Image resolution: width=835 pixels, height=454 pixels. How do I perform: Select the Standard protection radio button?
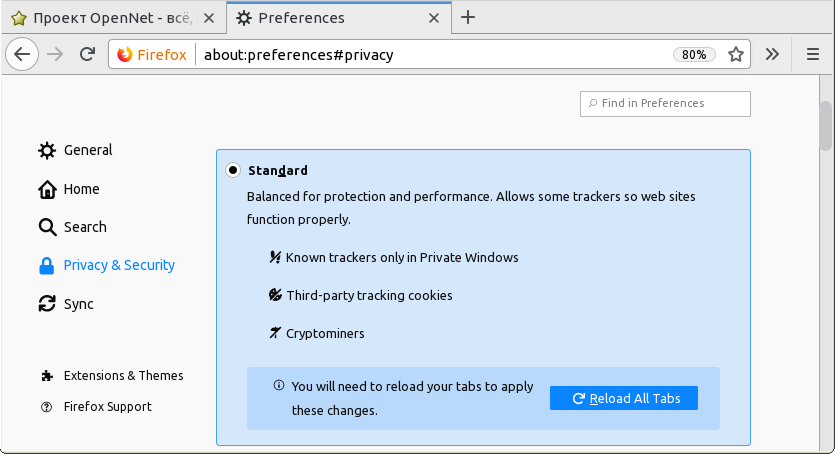click(233, 170)
